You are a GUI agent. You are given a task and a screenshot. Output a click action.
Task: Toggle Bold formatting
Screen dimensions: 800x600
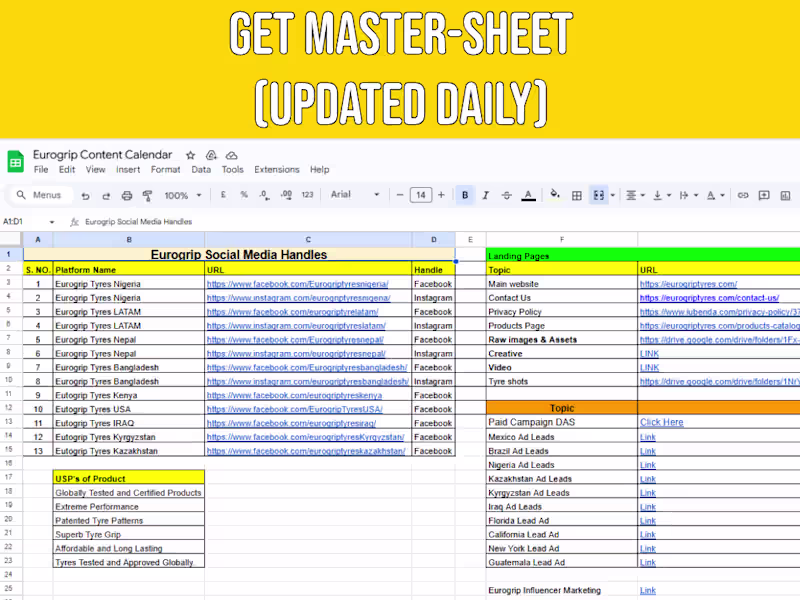[465, 195]
